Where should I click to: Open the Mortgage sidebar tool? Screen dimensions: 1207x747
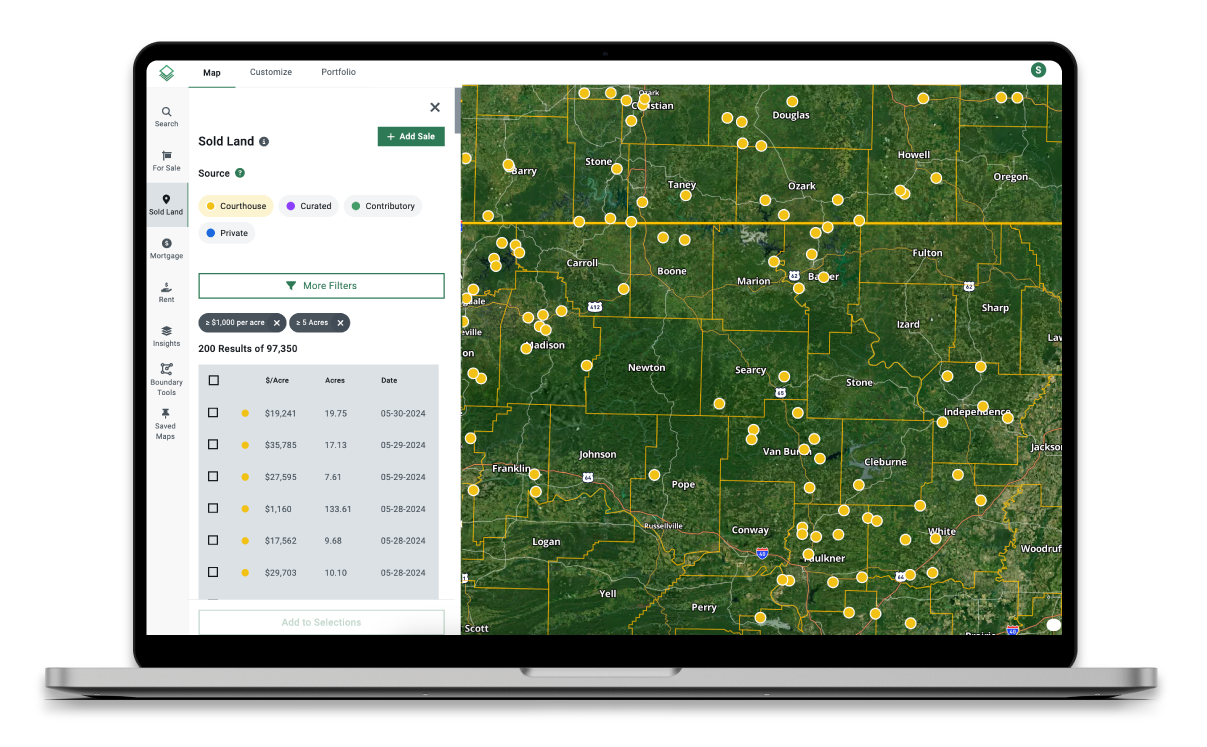click(x=166, y=249)
